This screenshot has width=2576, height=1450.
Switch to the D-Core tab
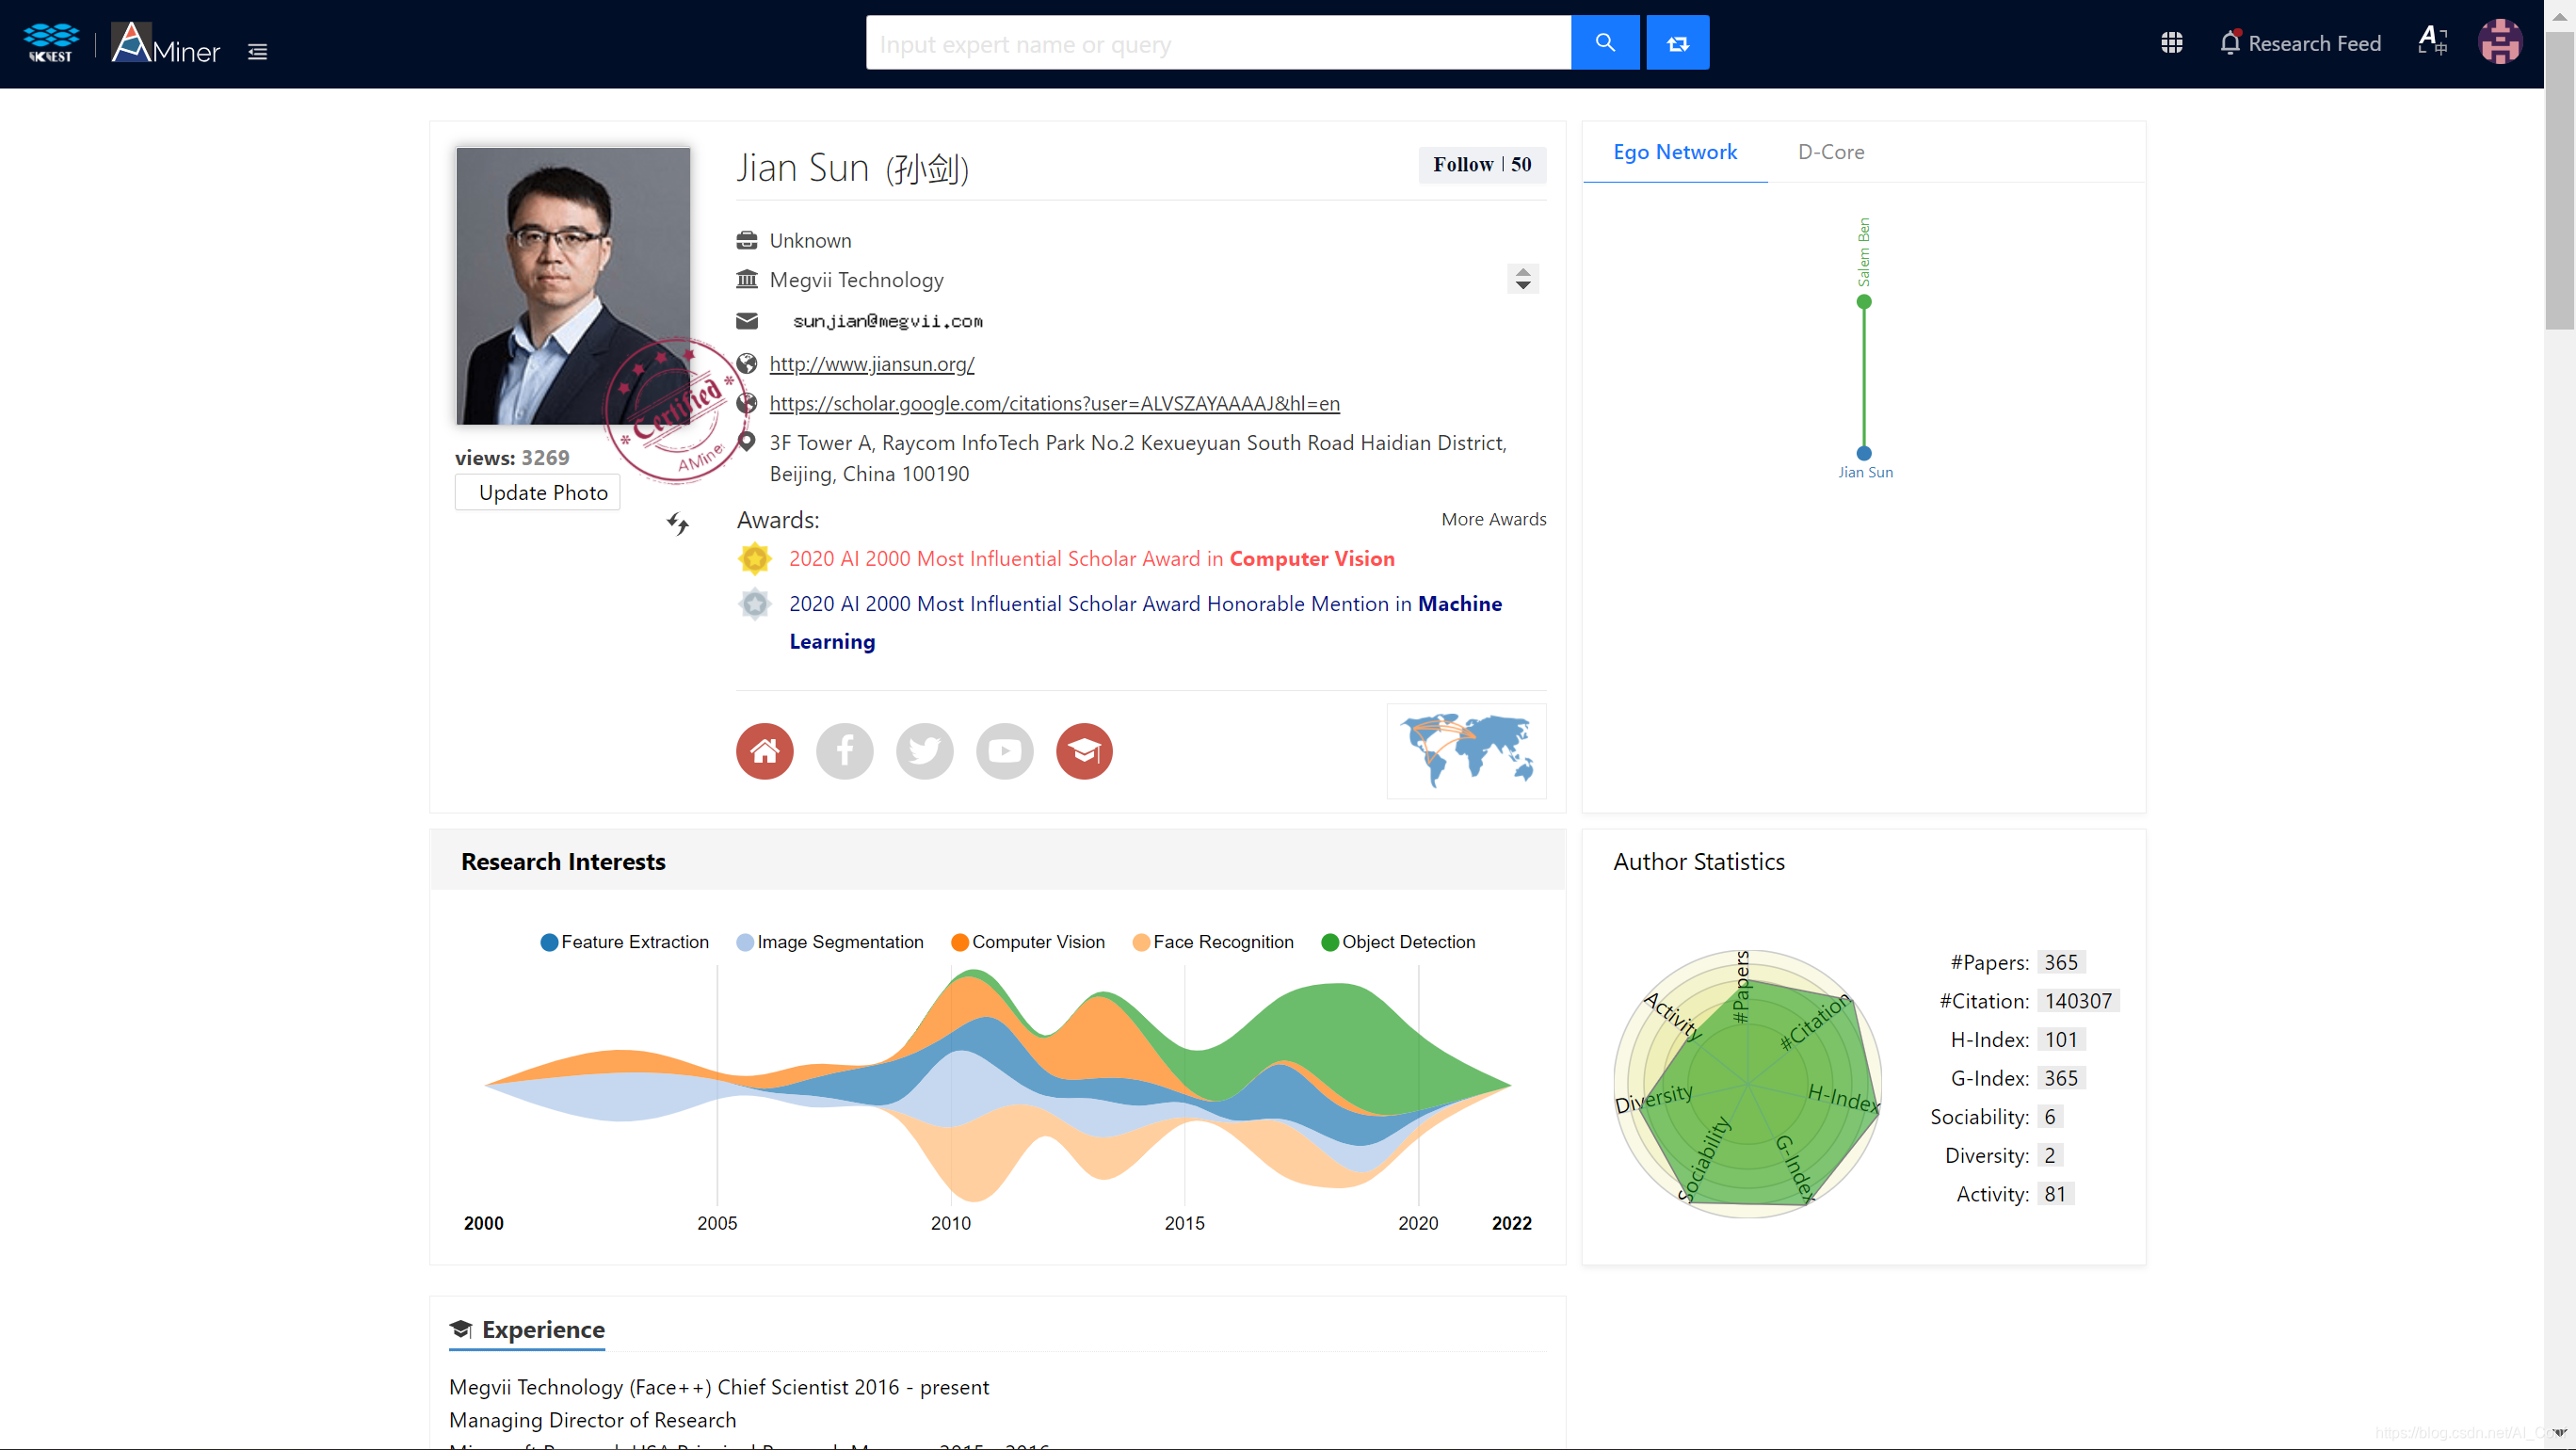click(x=1830, y=152)
